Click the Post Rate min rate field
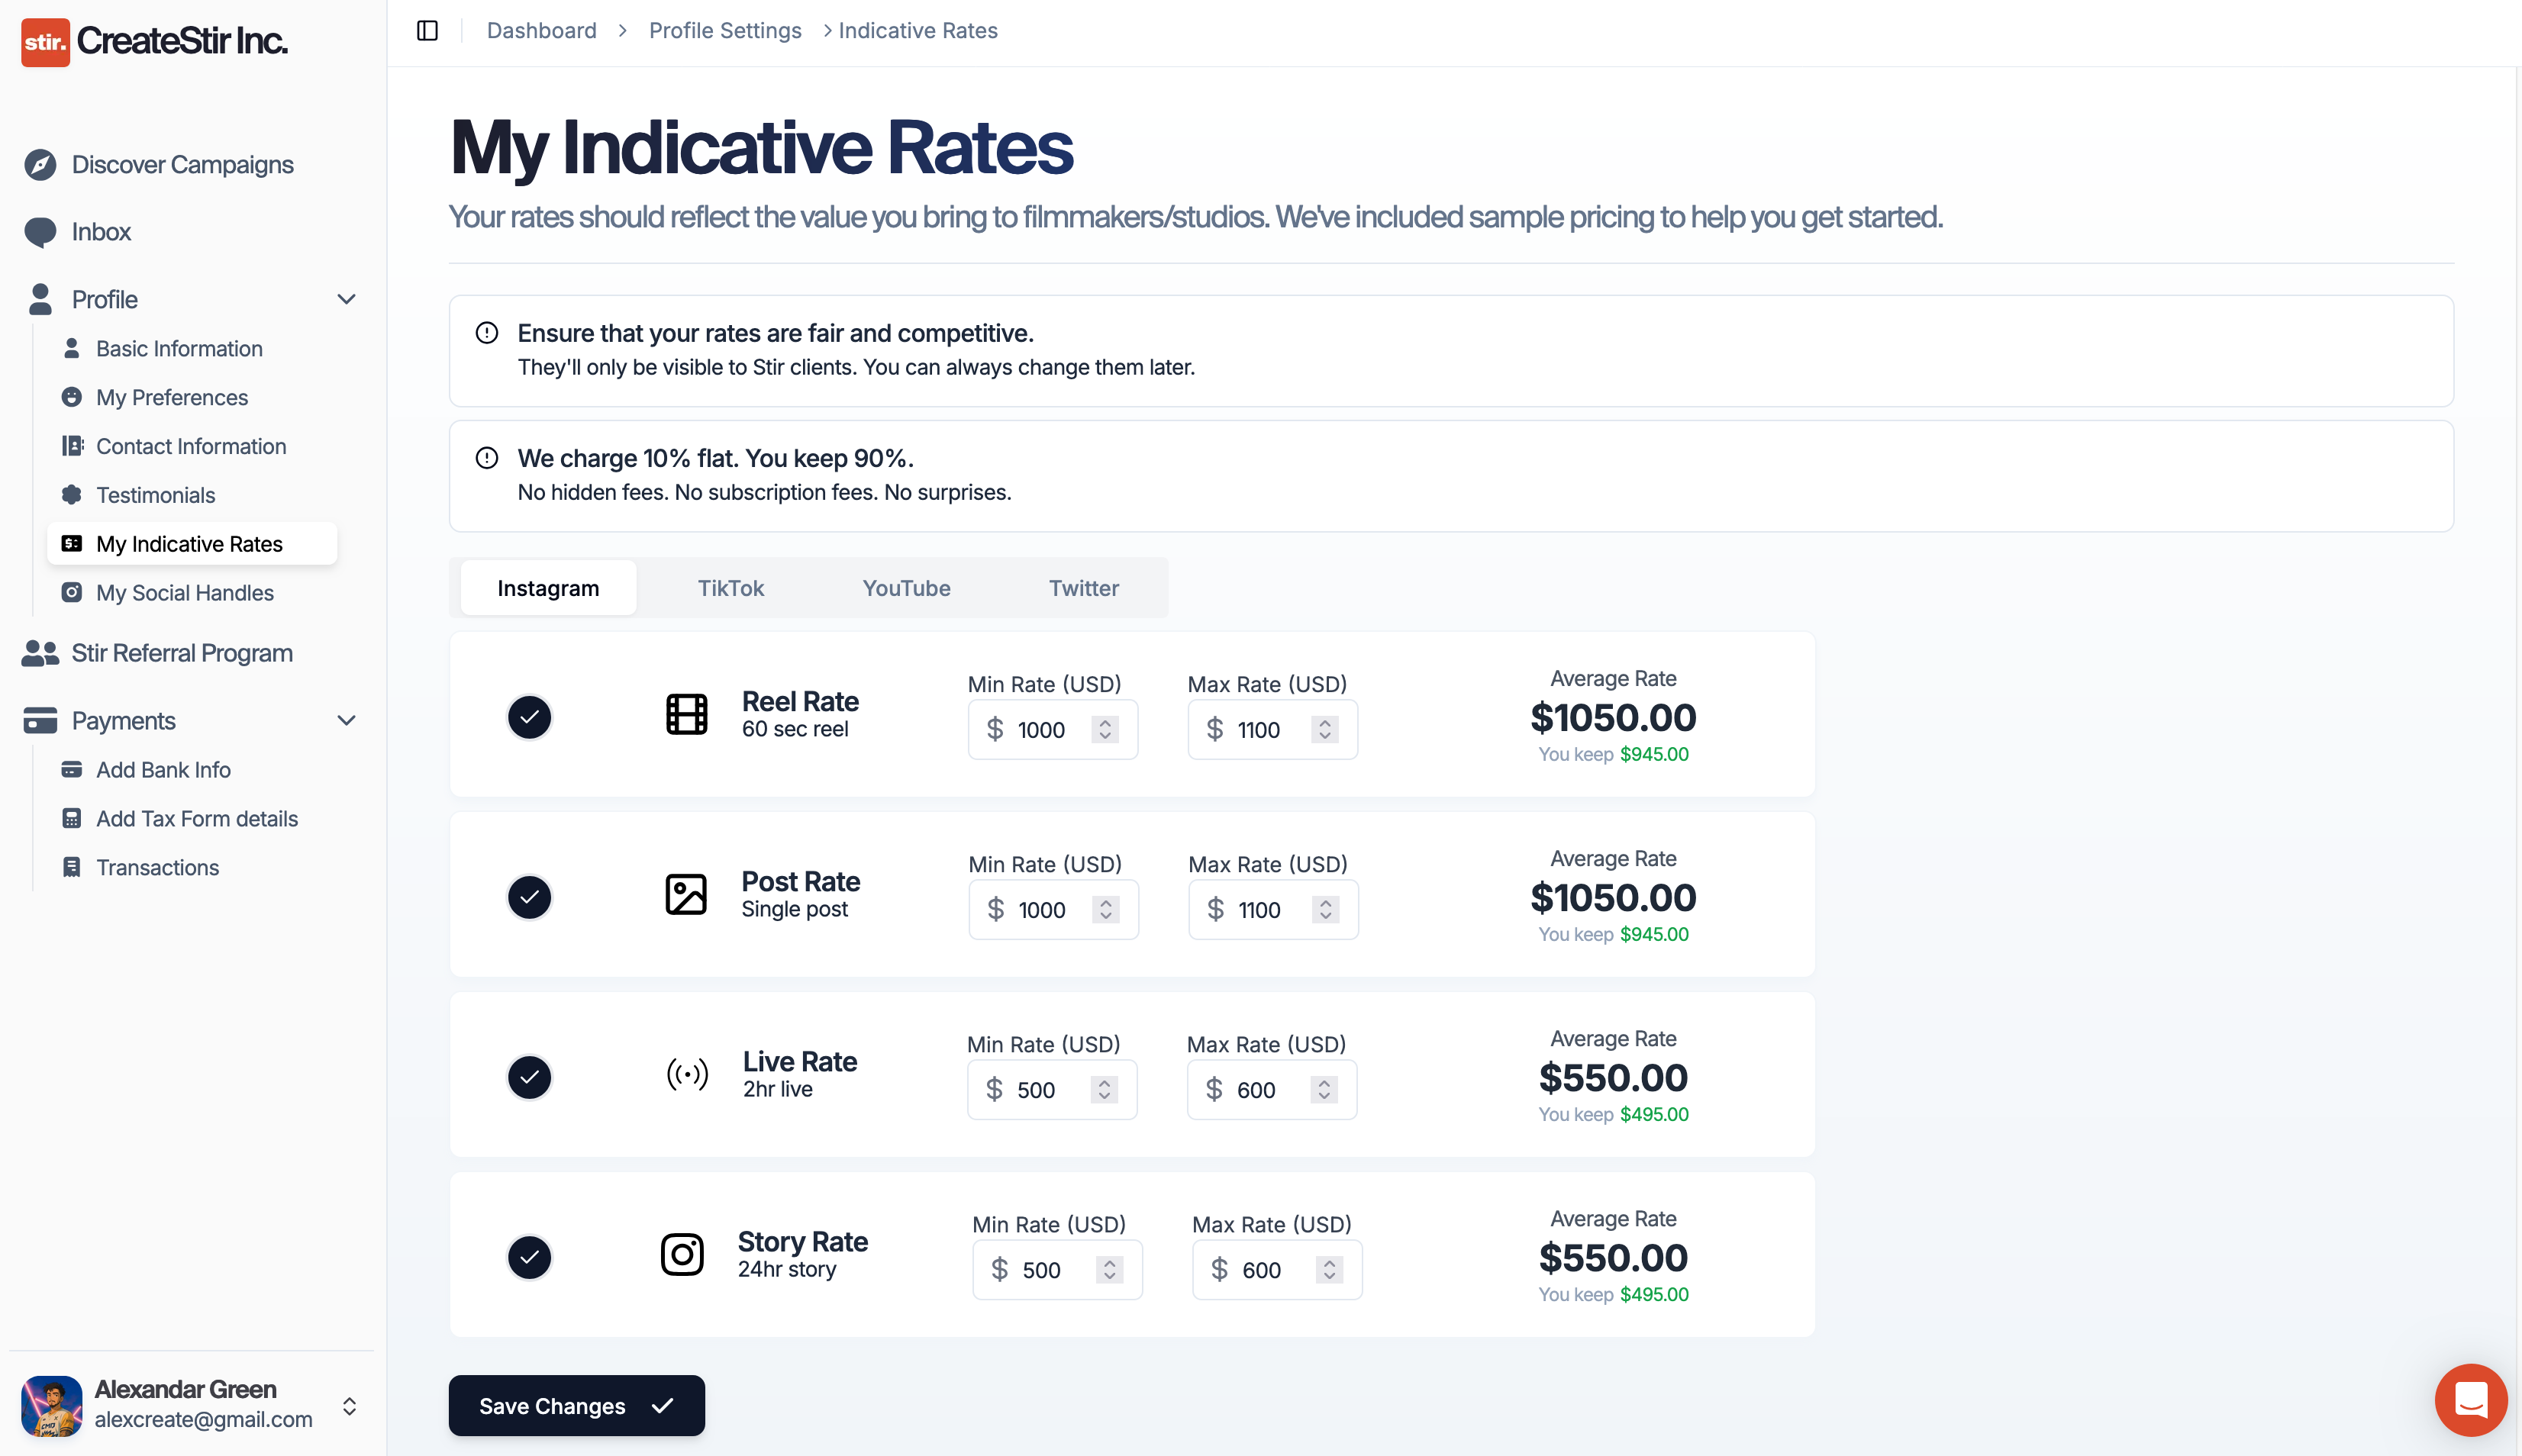2522x1456 pixels. [1045, 910]
